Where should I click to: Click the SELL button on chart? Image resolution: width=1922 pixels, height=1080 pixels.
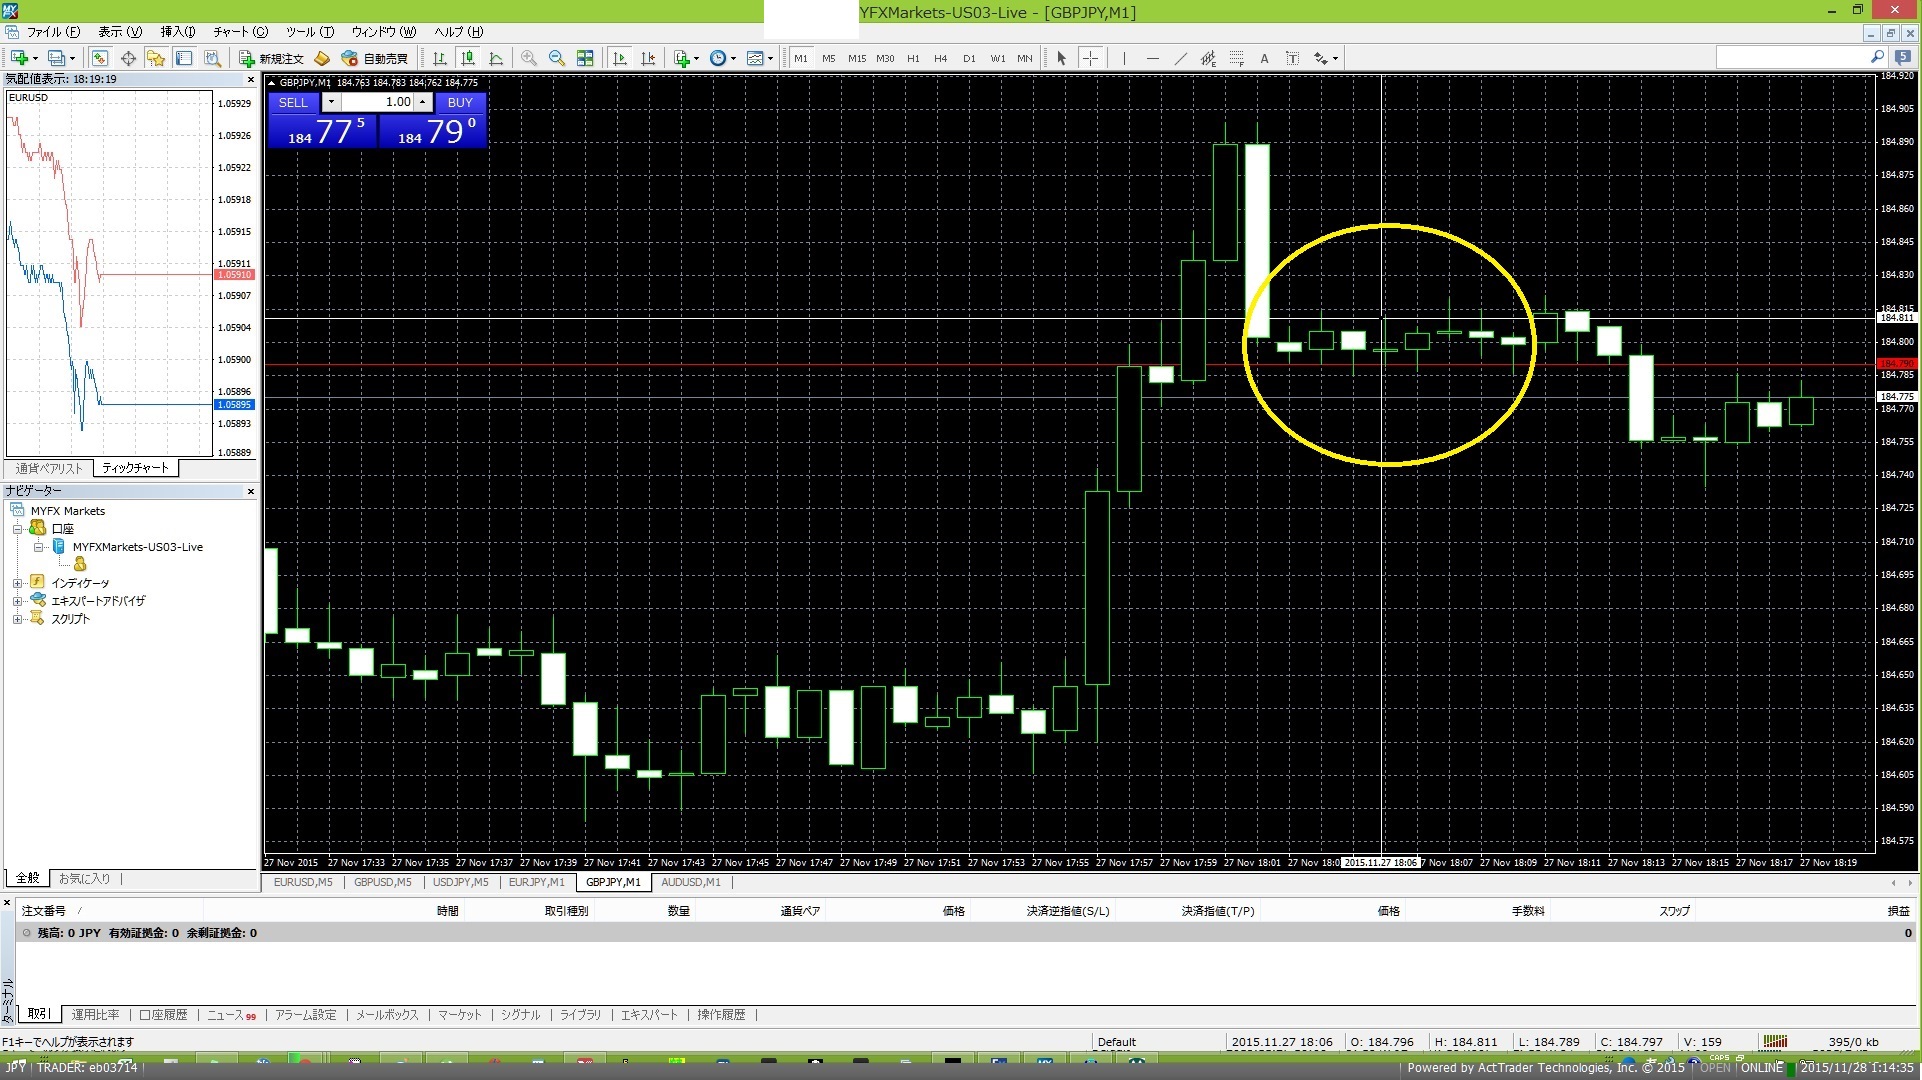[293, 102]
